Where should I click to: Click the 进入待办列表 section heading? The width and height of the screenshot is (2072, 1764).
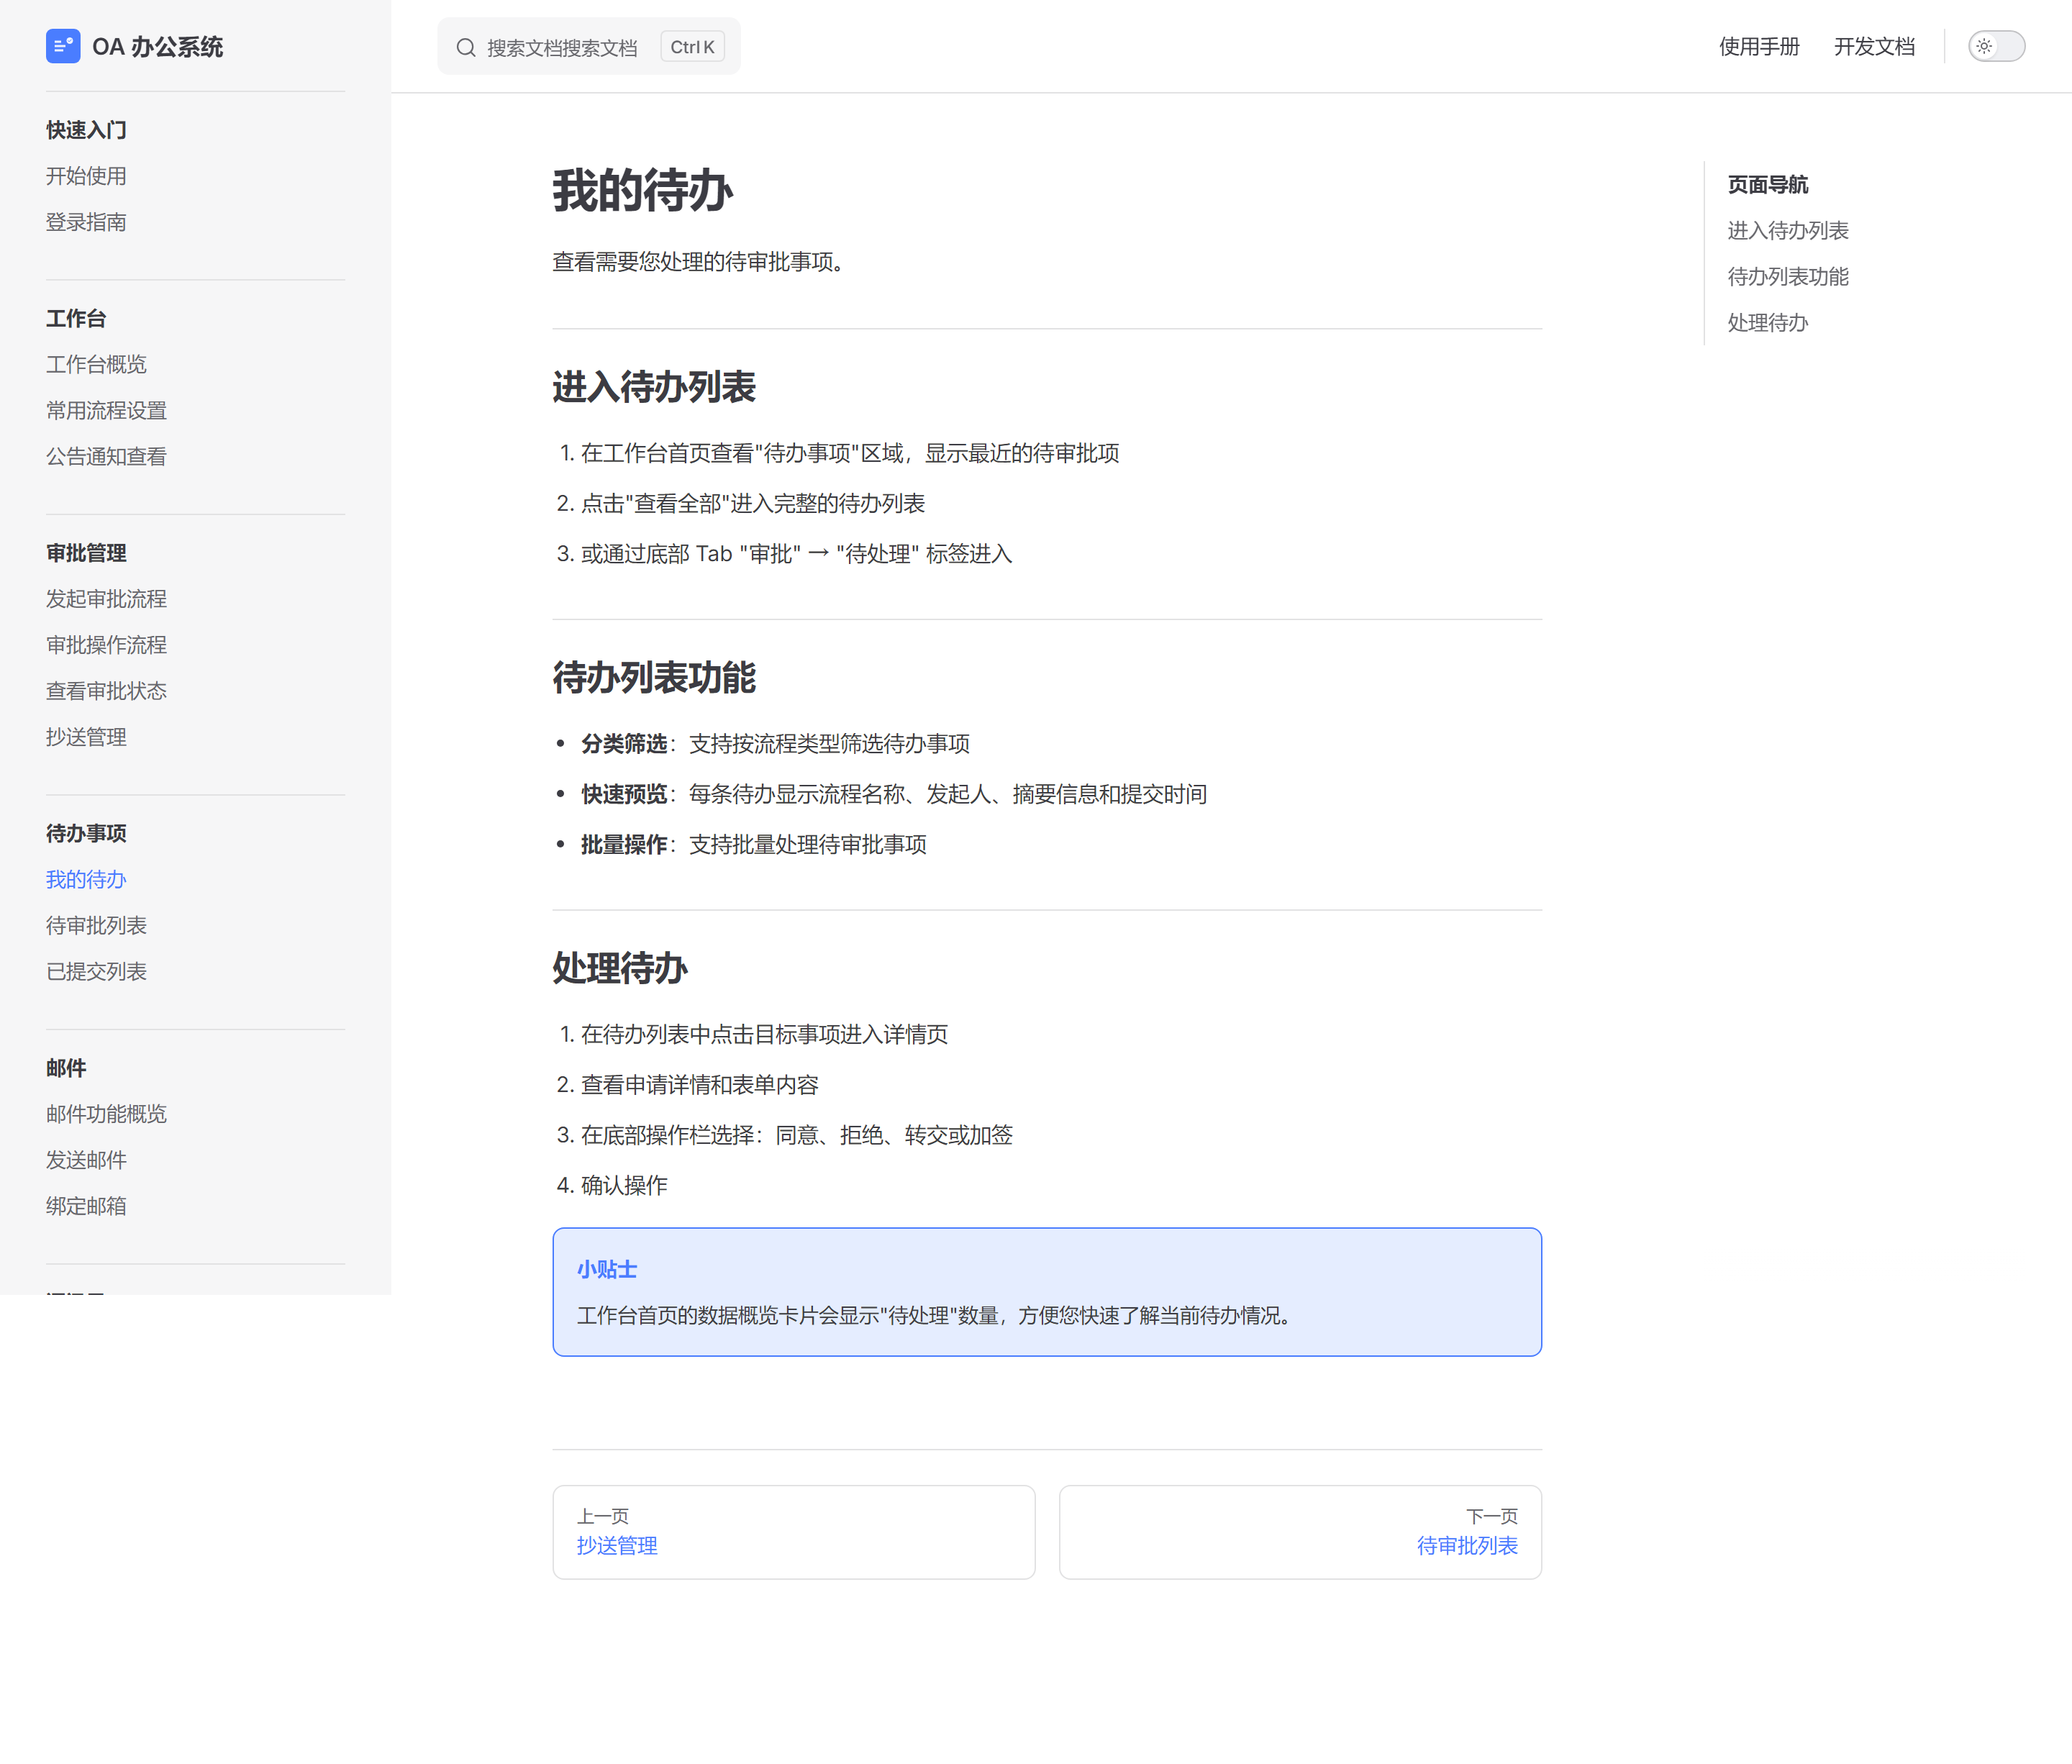pyautogui.click(x=654, y=387)
